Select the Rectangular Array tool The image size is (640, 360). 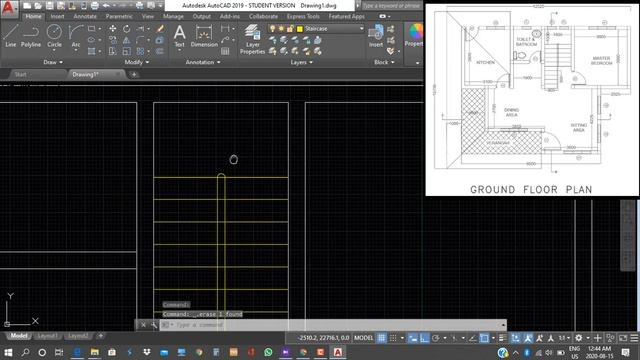pos(140,51)
